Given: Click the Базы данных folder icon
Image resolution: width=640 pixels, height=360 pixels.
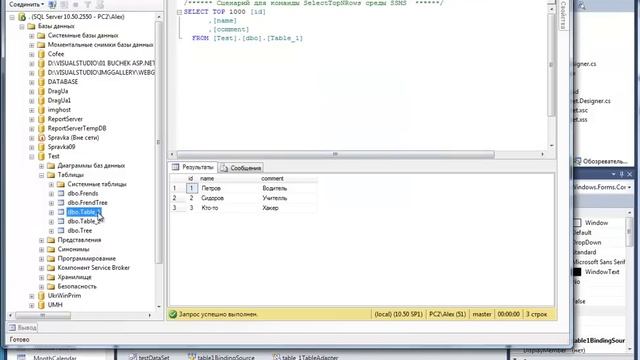Looking at the screenshot, I should (x=31, y=26).
